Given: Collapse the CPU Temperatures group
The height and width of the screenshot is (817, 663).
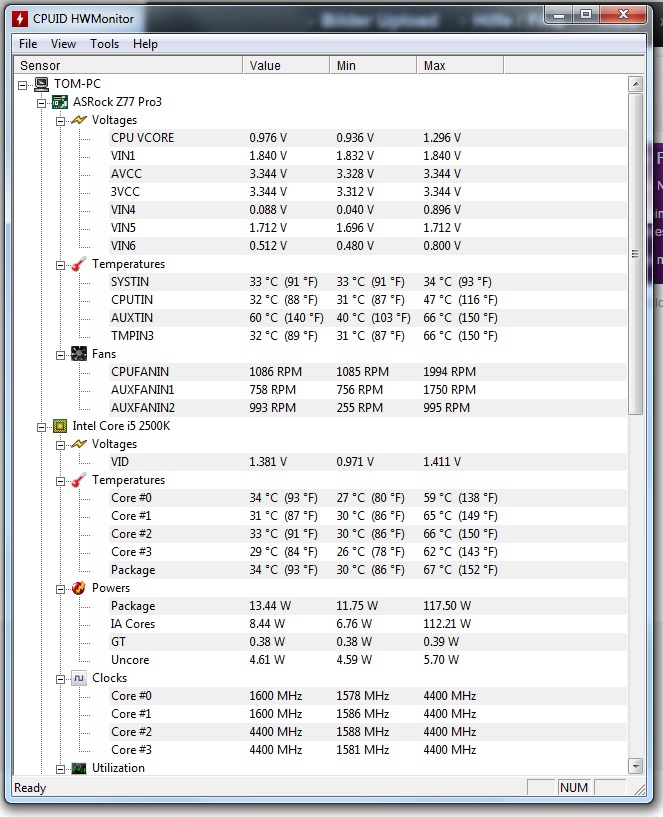Looking at the screenshot, I should coord(60,481).
